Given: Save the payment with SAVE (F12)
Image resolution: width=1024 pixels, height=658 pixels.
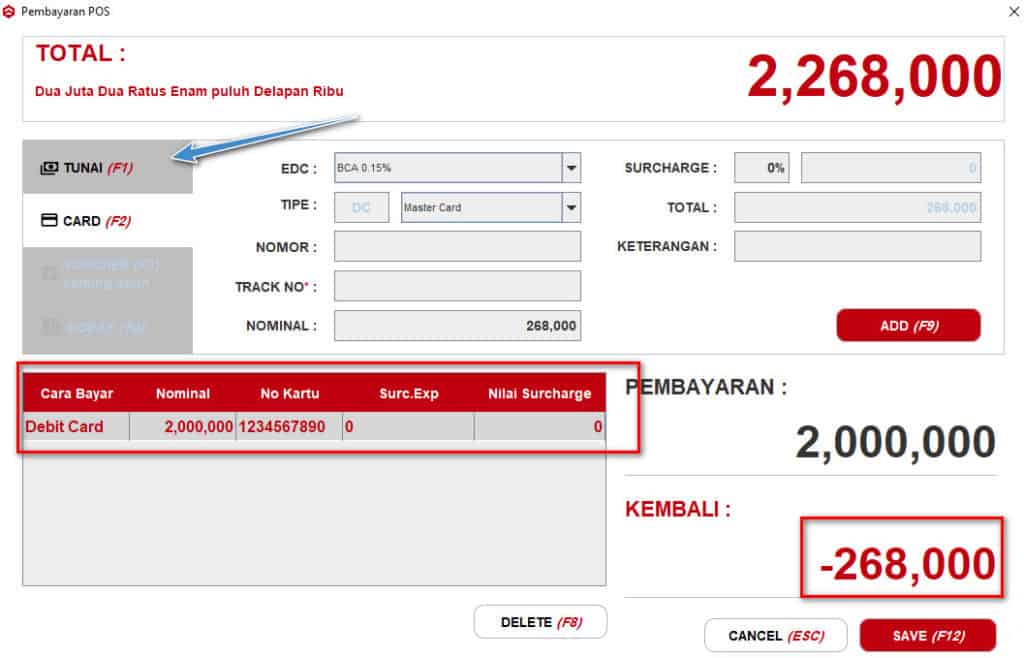Looking at the screenshot, I should coord(927,635).
